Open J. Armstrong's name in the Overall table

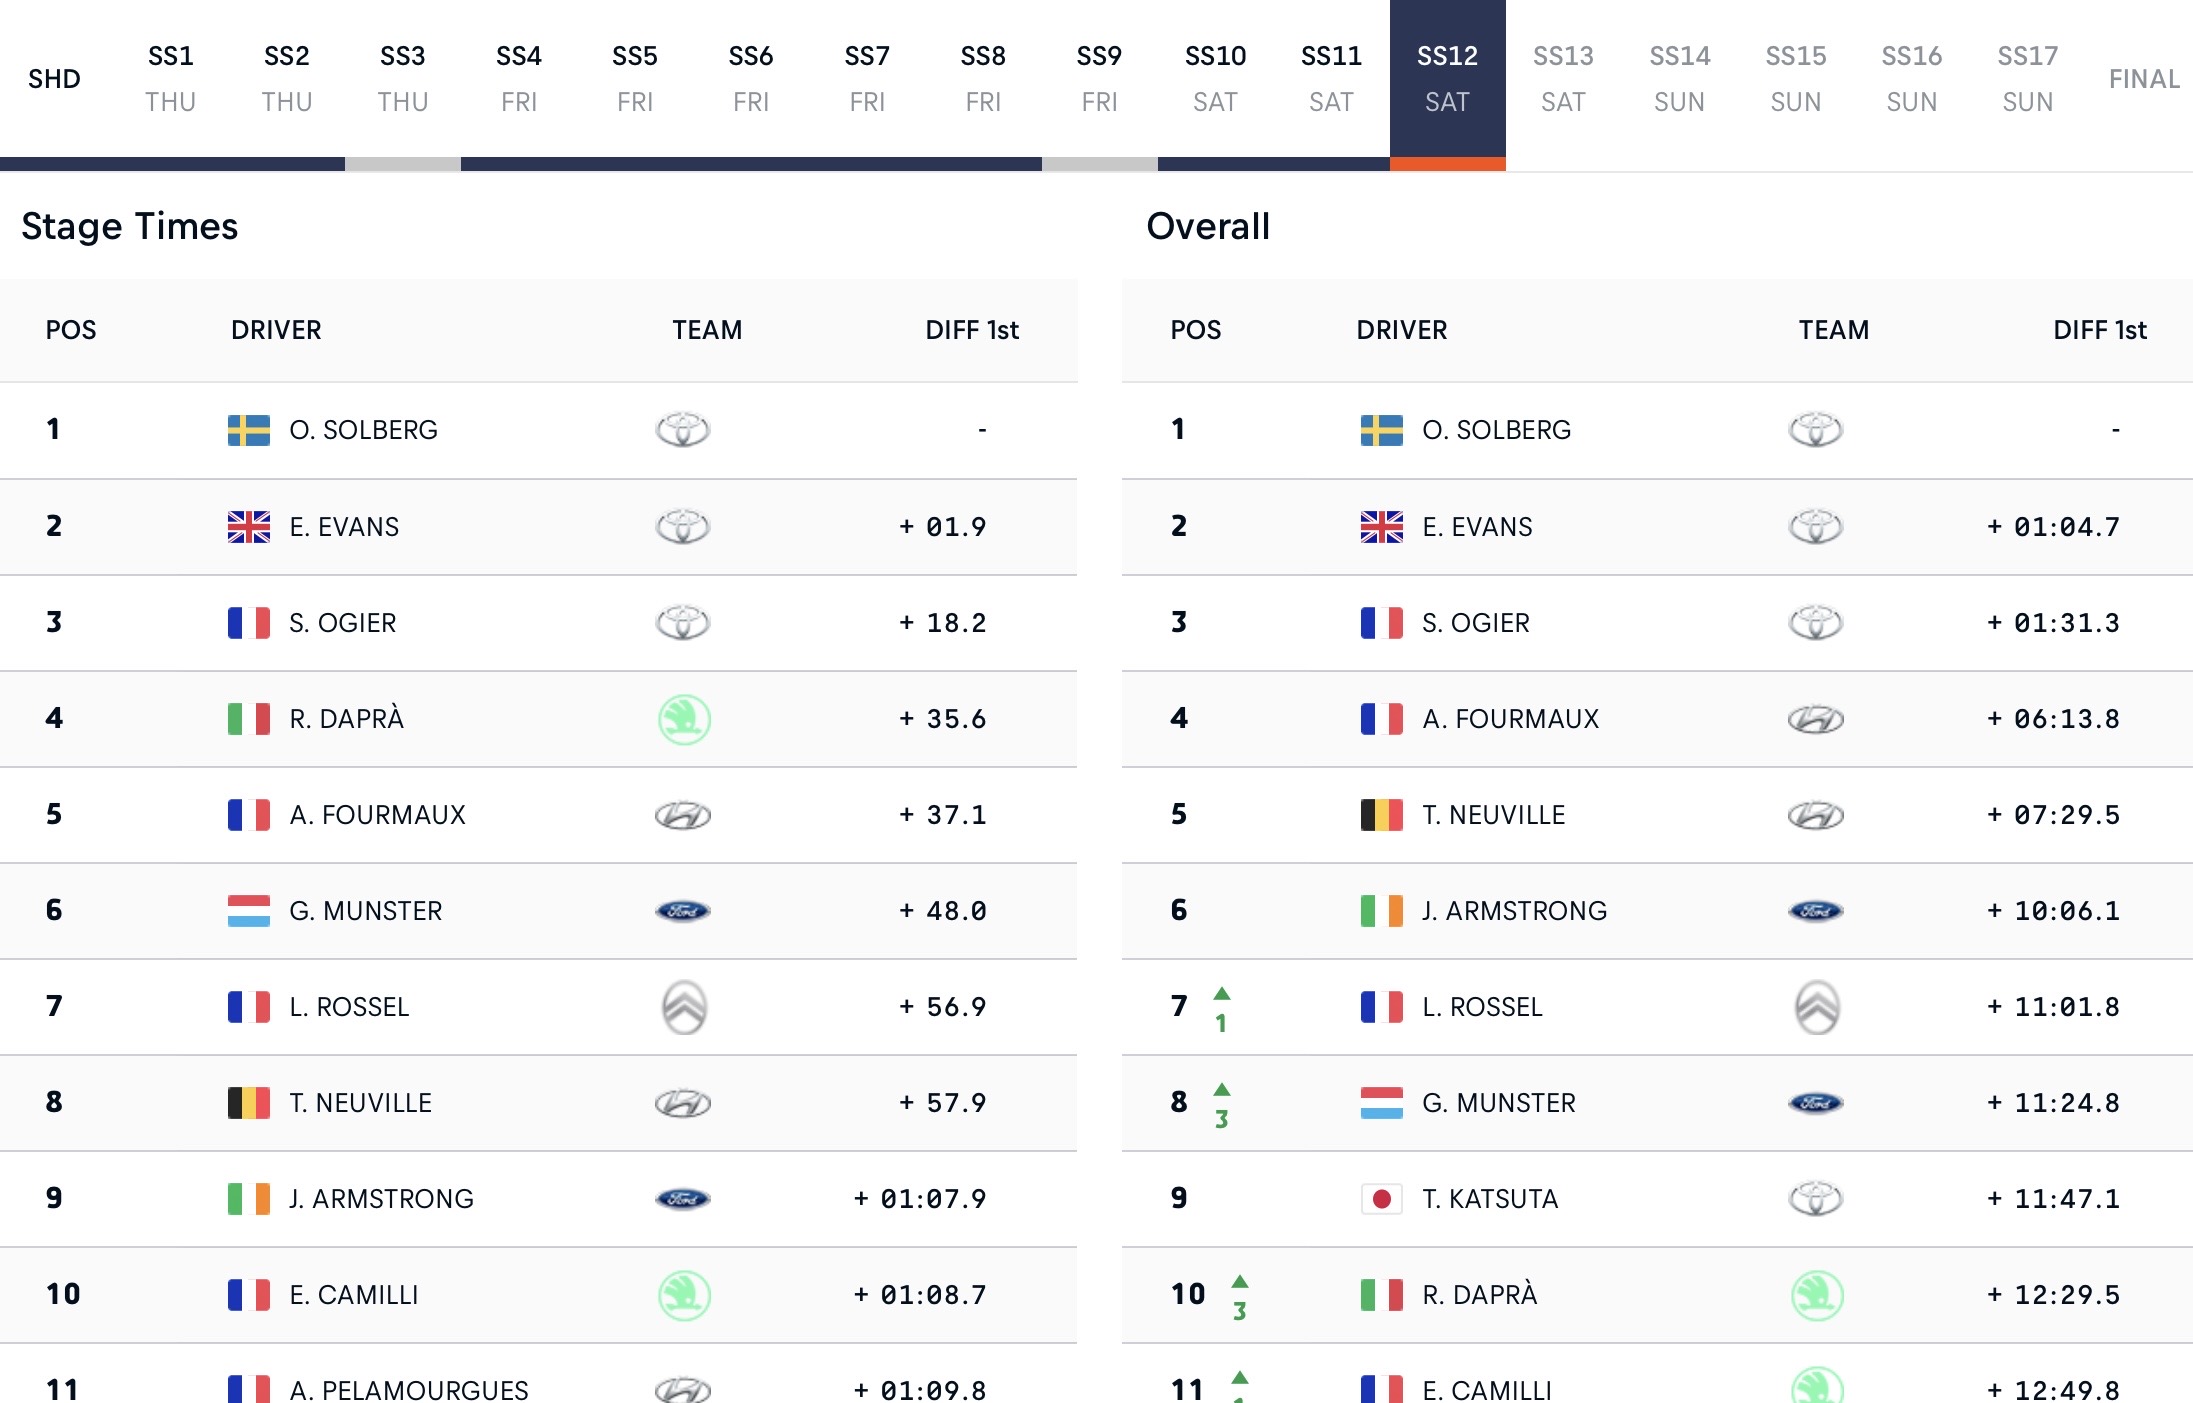pos(1514,911)
